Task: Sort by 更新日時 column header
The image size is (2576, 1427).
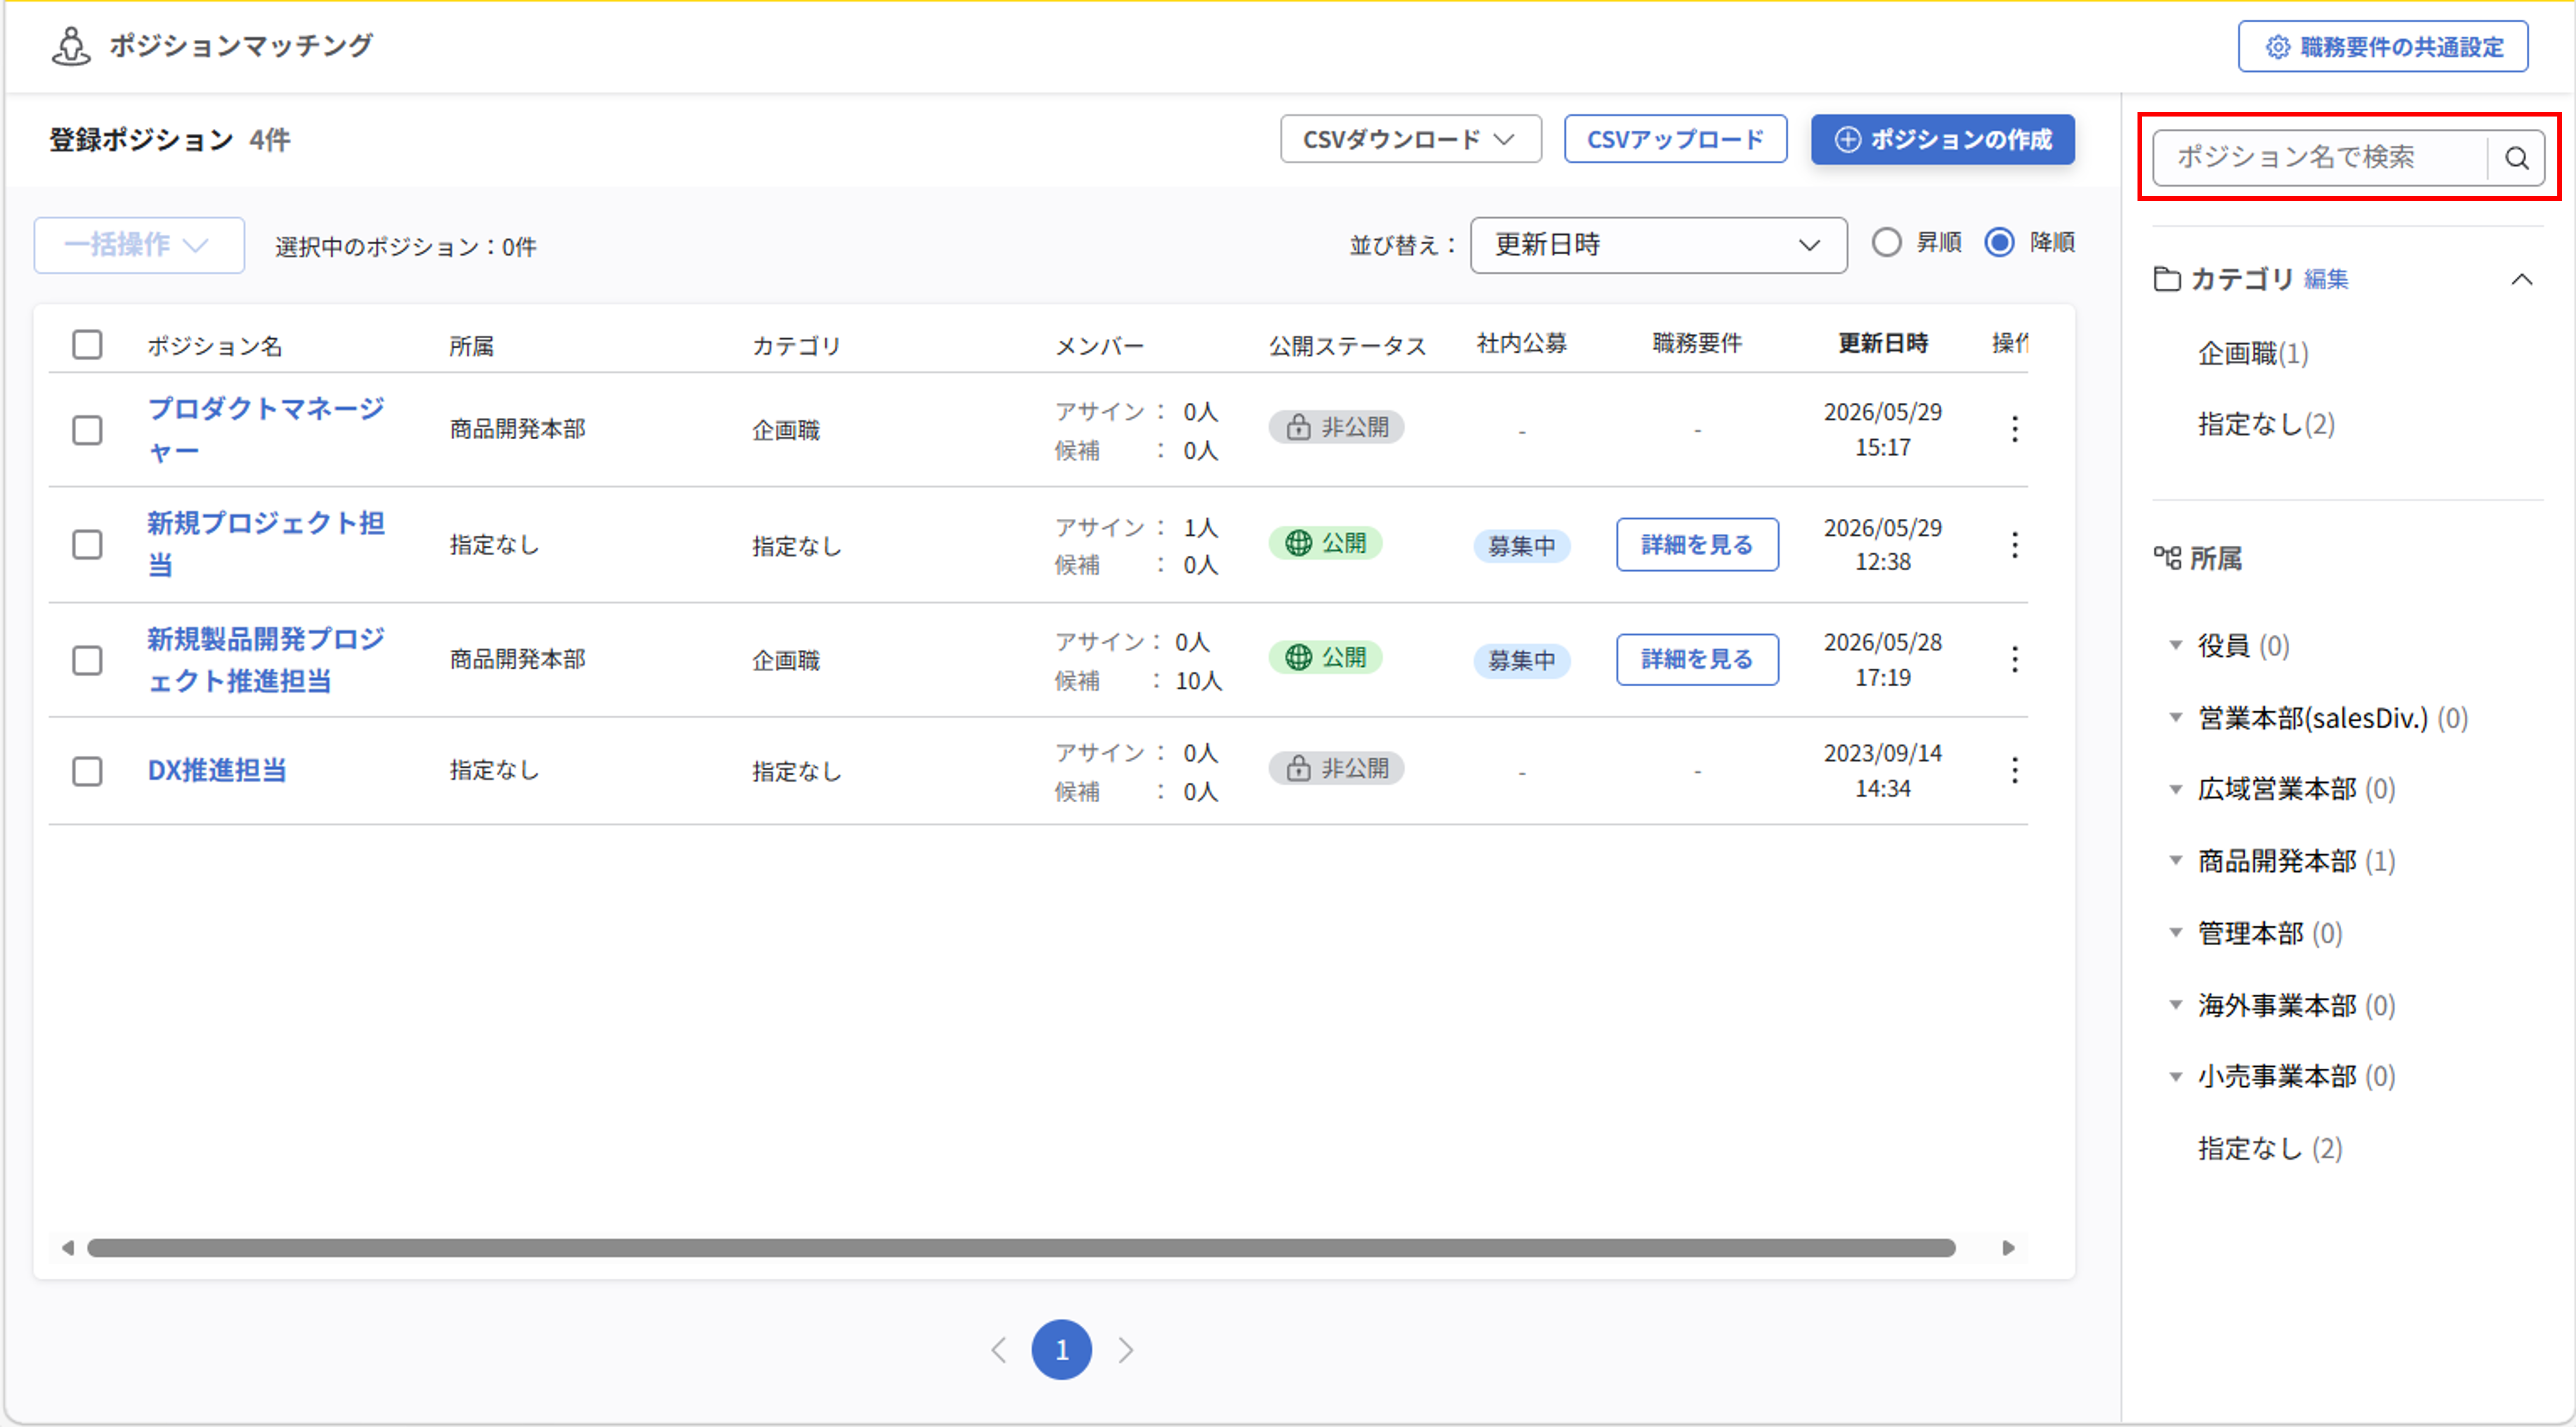Action: click(x=1882, y=343)
